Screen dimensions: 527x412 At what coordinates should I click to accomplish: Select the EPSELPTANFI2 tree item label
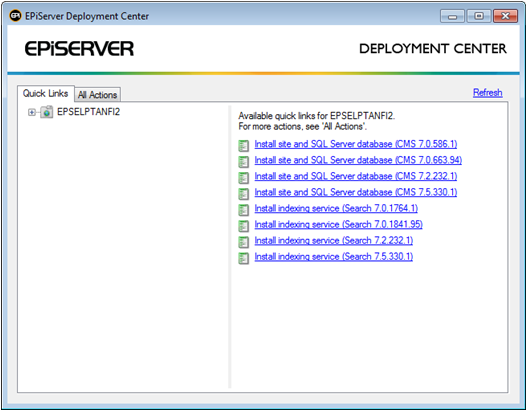pyautogui.click(x=88, y=112)
